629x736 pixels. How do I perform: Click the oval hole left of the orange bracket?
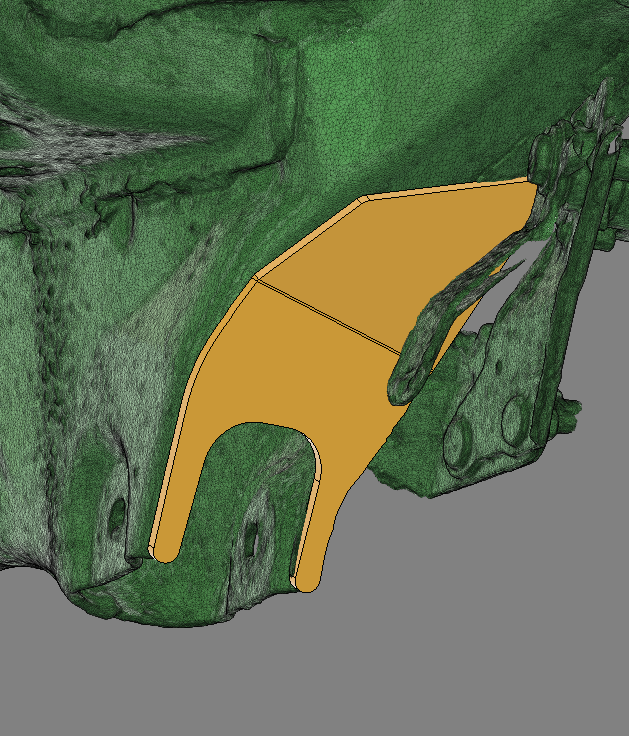(x=117, y=516)
